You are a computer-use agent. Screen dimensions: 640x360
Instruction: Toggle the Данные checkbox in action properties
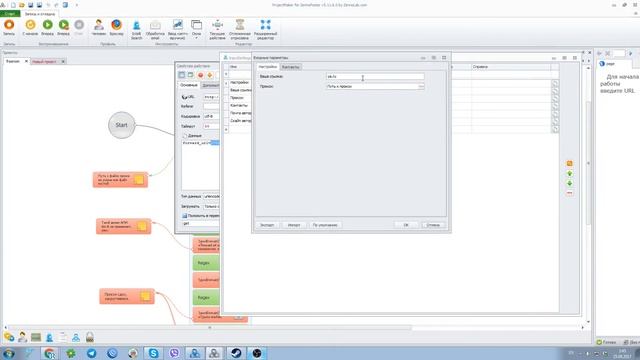(184, 136)
